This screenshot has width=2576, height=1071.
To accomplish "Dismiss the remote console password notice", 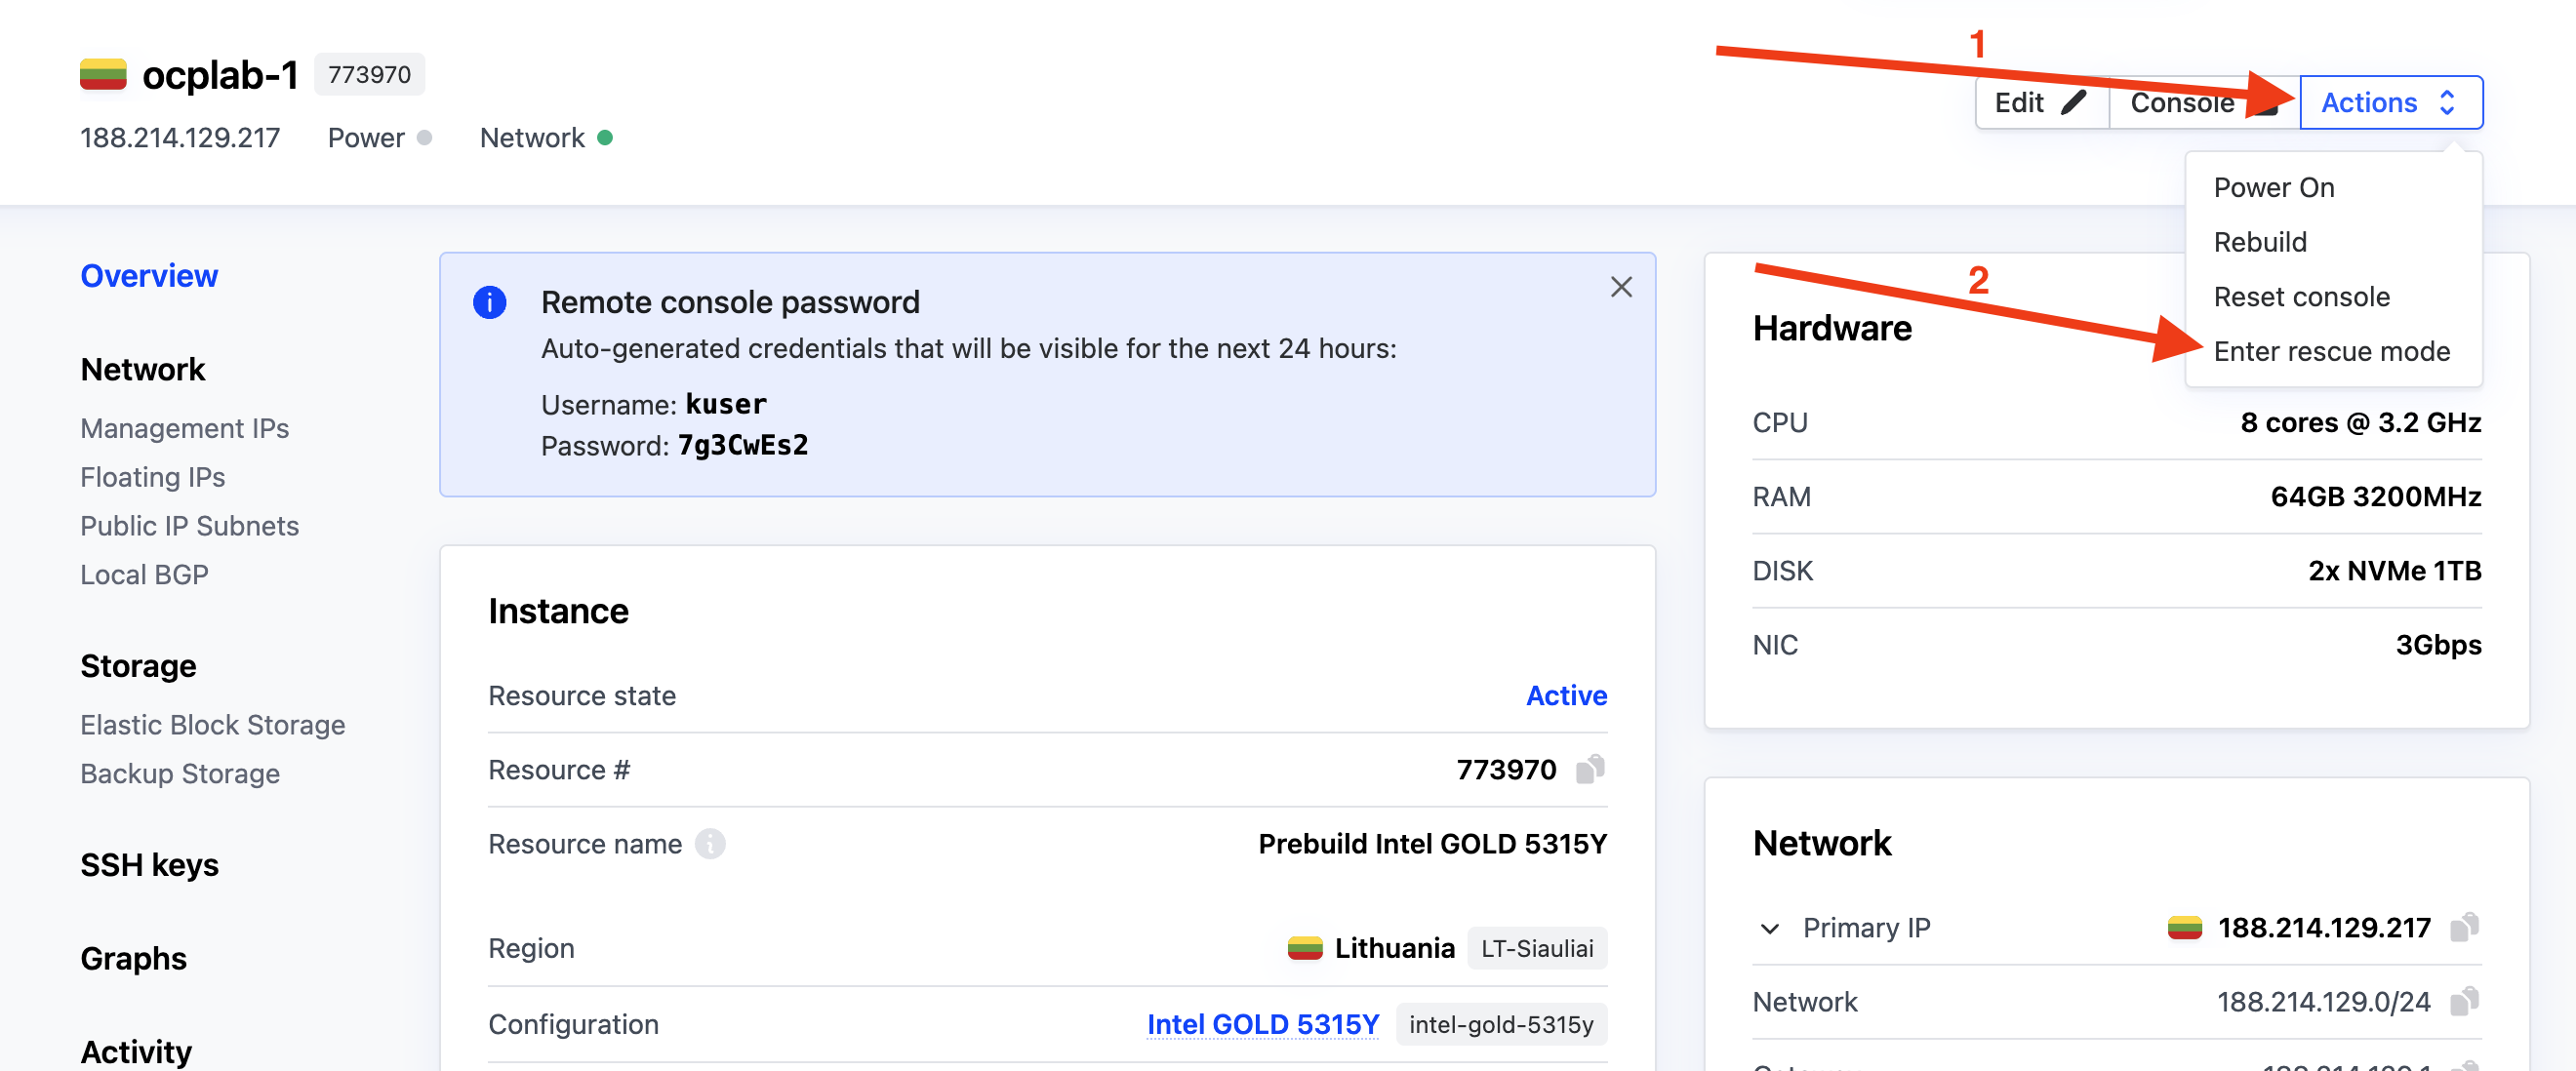I will coord(1621,288).
